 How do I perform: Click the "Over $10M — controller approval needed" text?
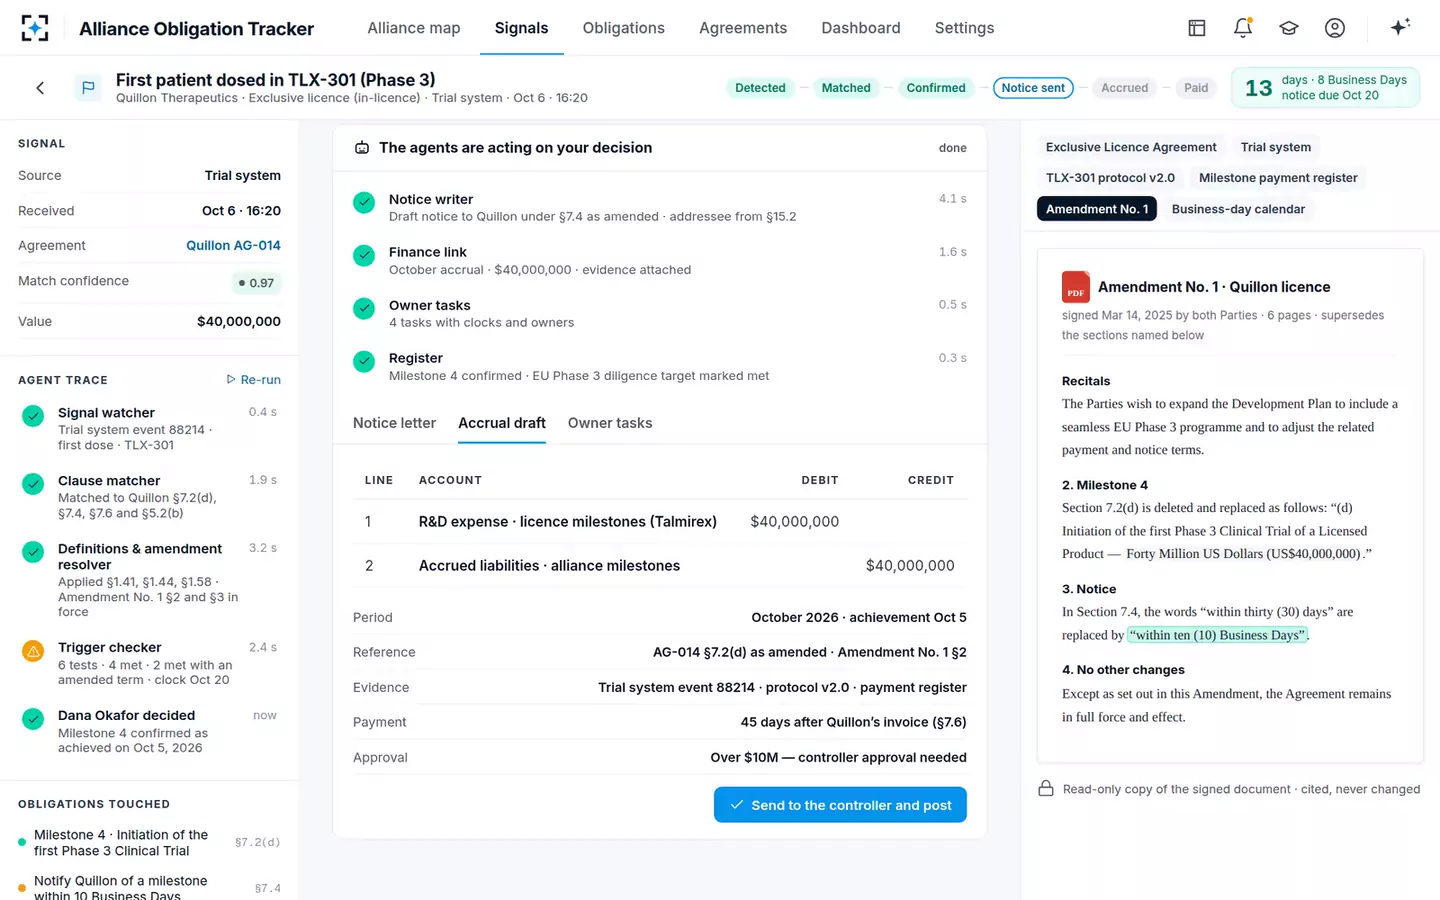838,758
